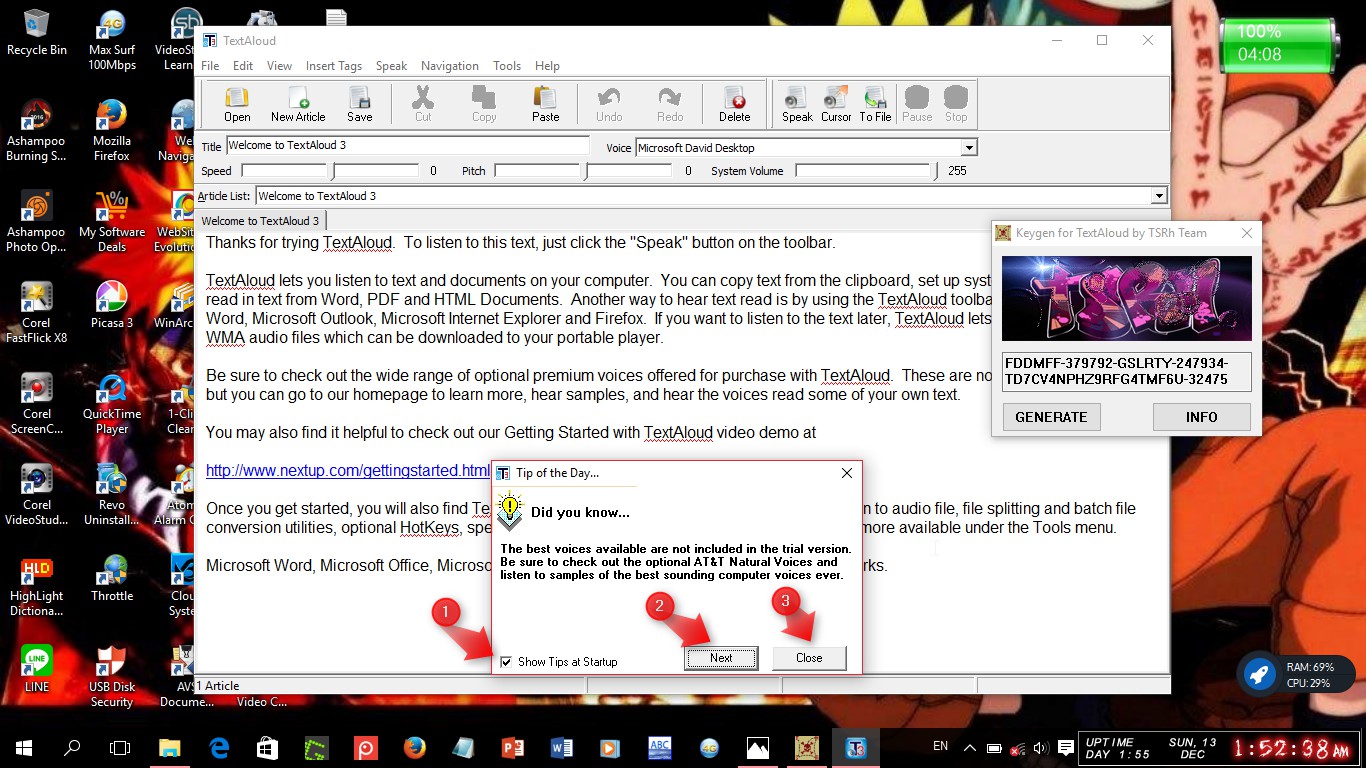Click the Stop toolbar icon
Viewport: 1366px width, 768px height.
956,104
